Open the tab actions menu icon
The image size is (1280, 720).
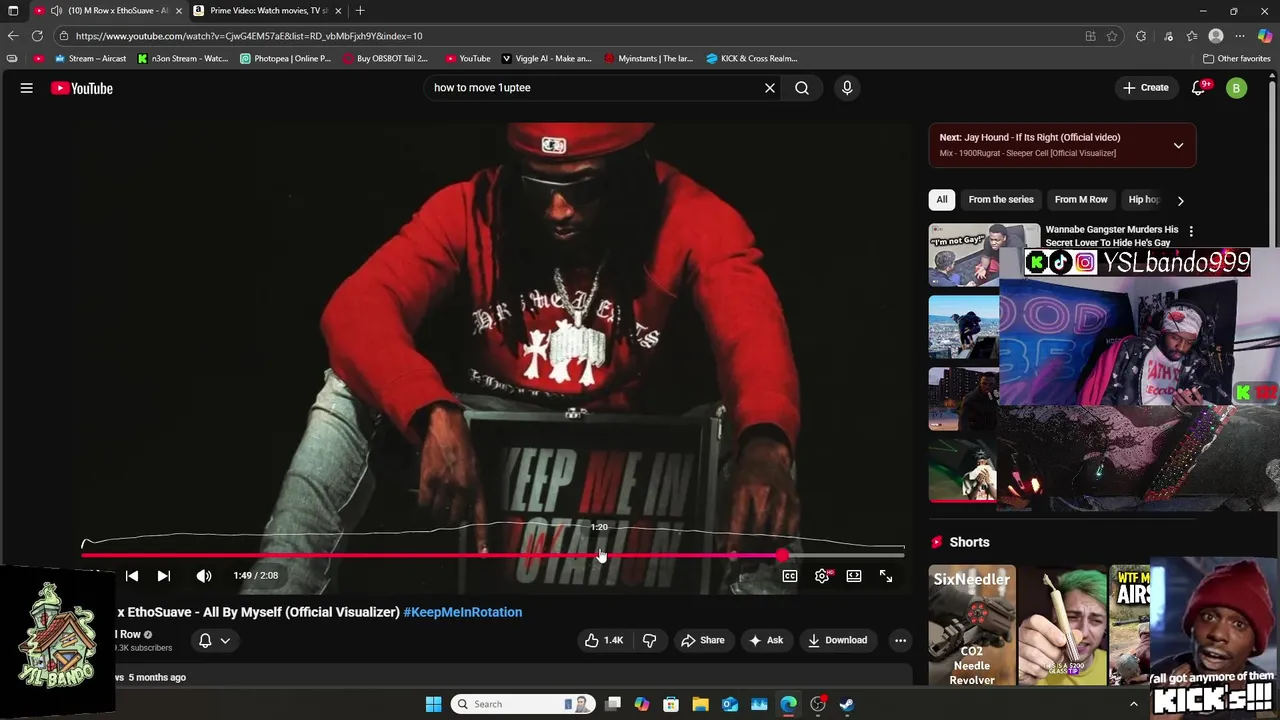click(13, 11)
